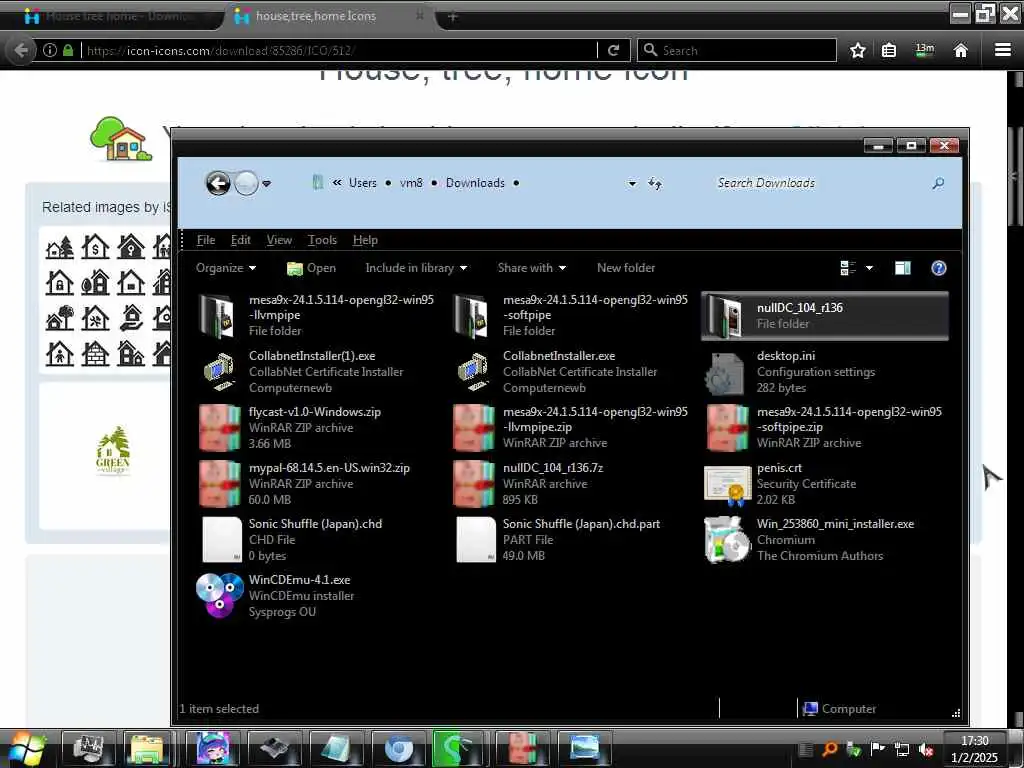1024x768 pixels.
Task: Open the view options arrow dropdown
Action: (869, 268)
